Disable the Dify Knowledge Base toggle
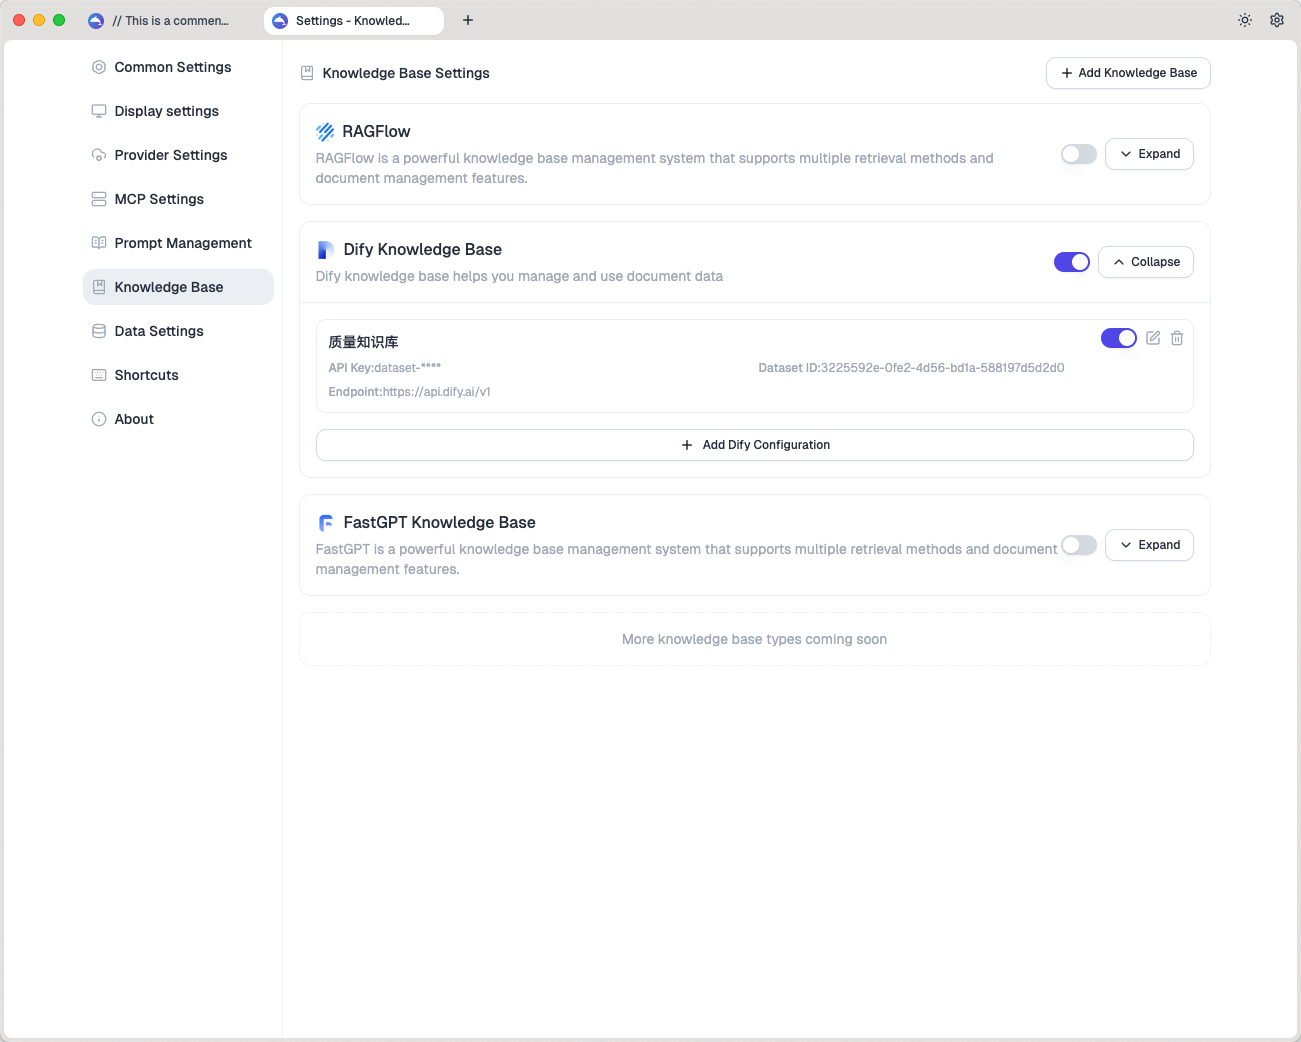 click(x=1072, y=262)
